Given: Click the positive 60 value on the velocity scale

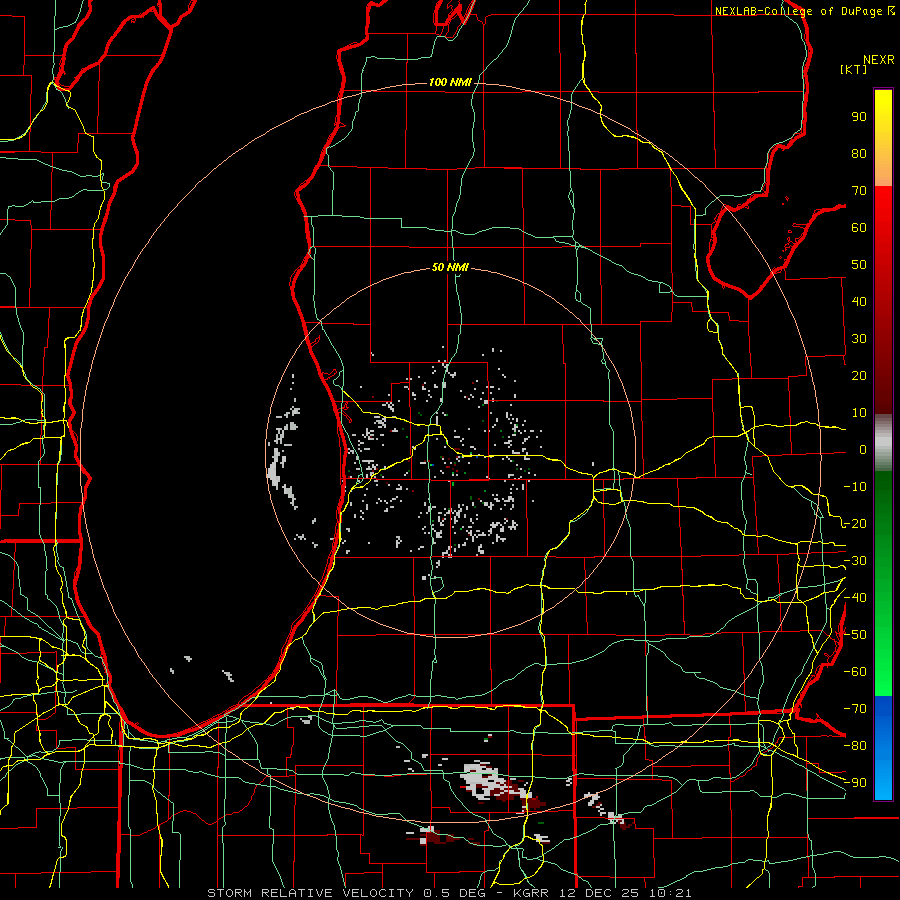Looking at the screenshot, I should coord(859,228).
